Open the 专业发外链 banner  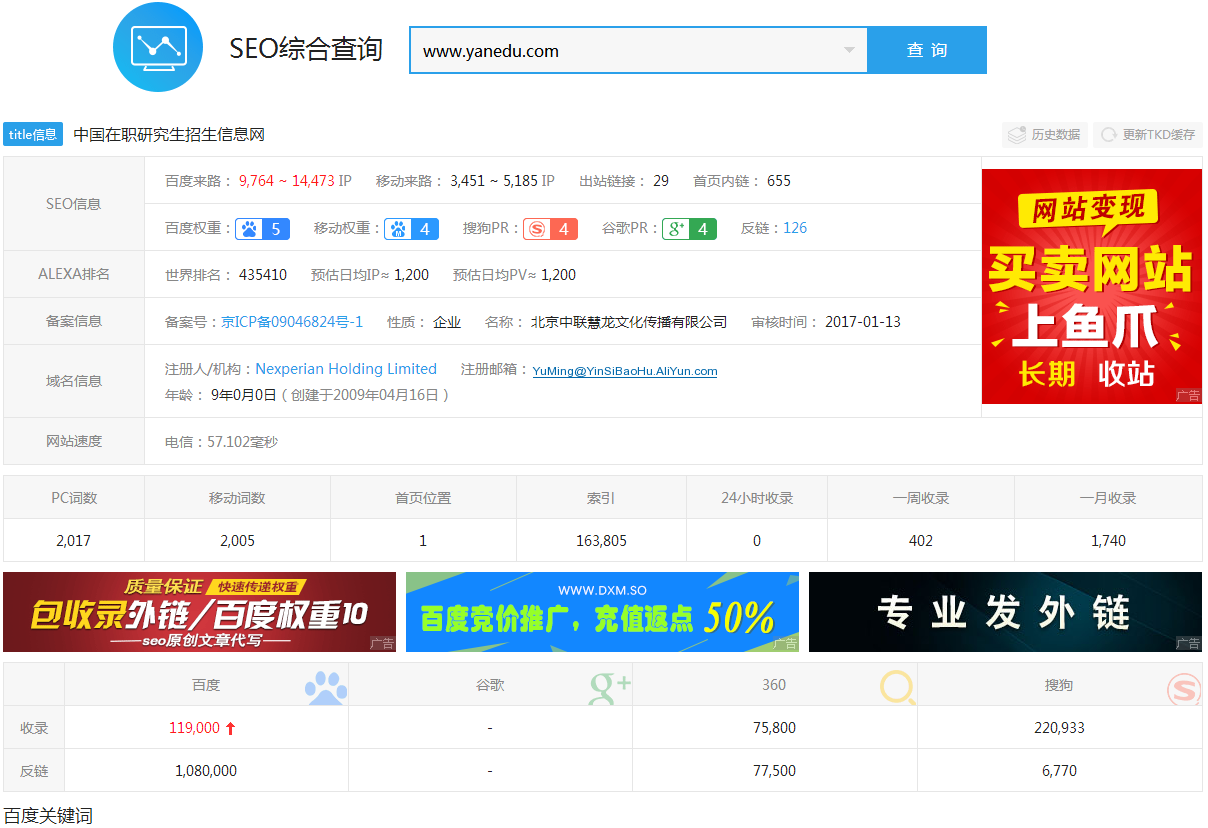coord(1005,612)
